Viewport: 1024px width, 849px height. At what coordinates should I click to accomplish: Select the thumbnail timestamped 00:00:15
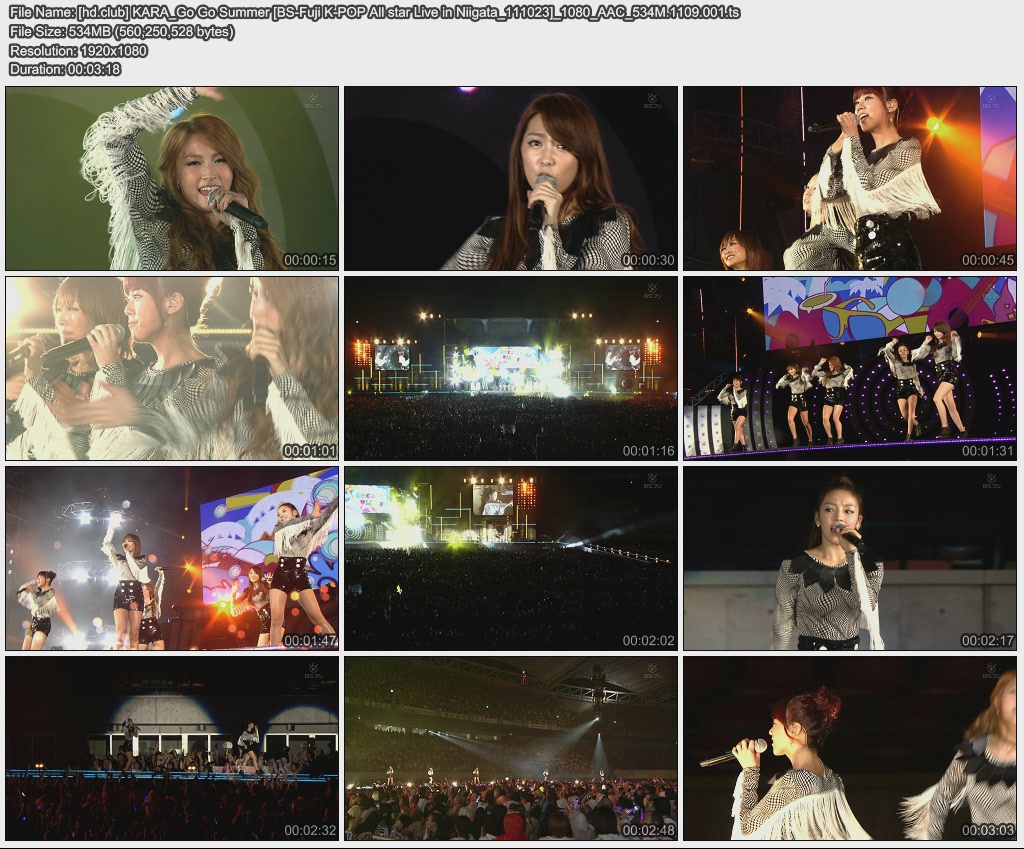point(172,178)
